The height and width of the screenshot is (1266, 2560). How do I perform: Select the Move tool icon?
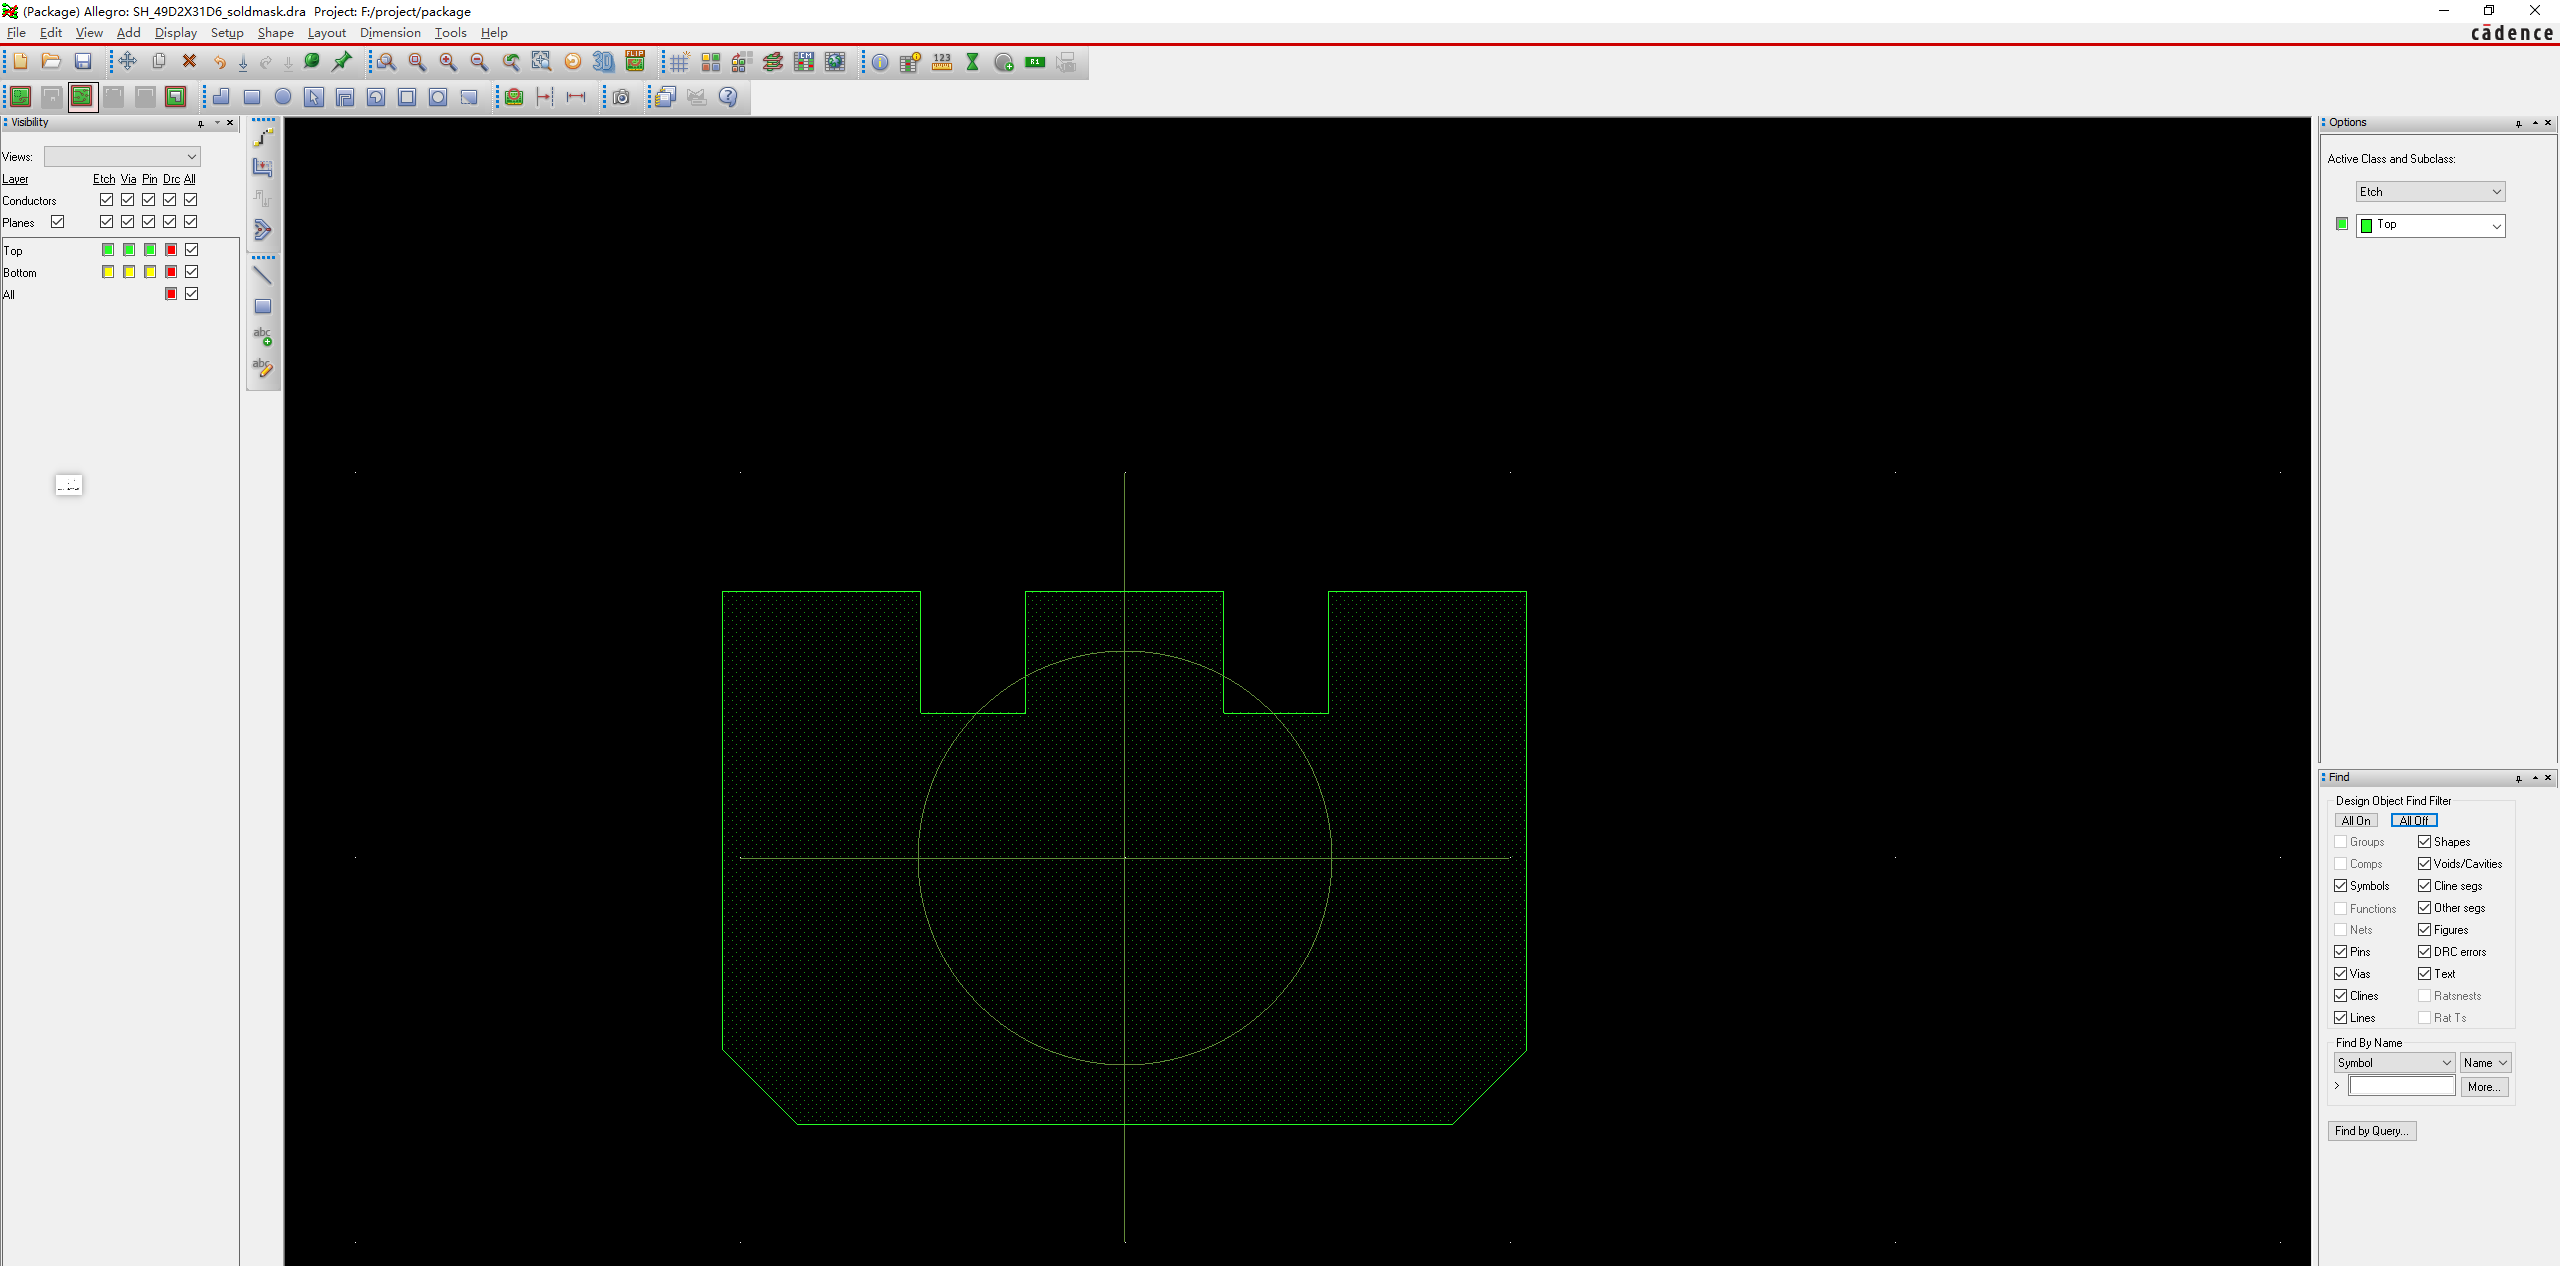point(127,62)
